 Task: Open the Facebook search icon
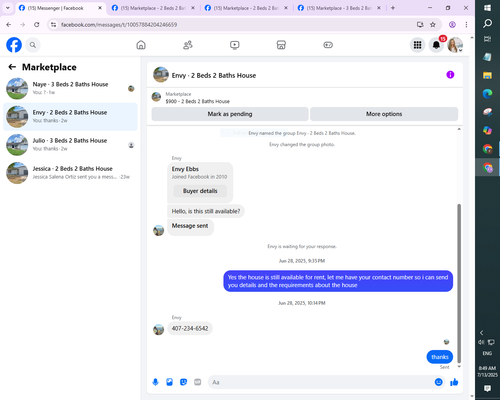[33, 45]
